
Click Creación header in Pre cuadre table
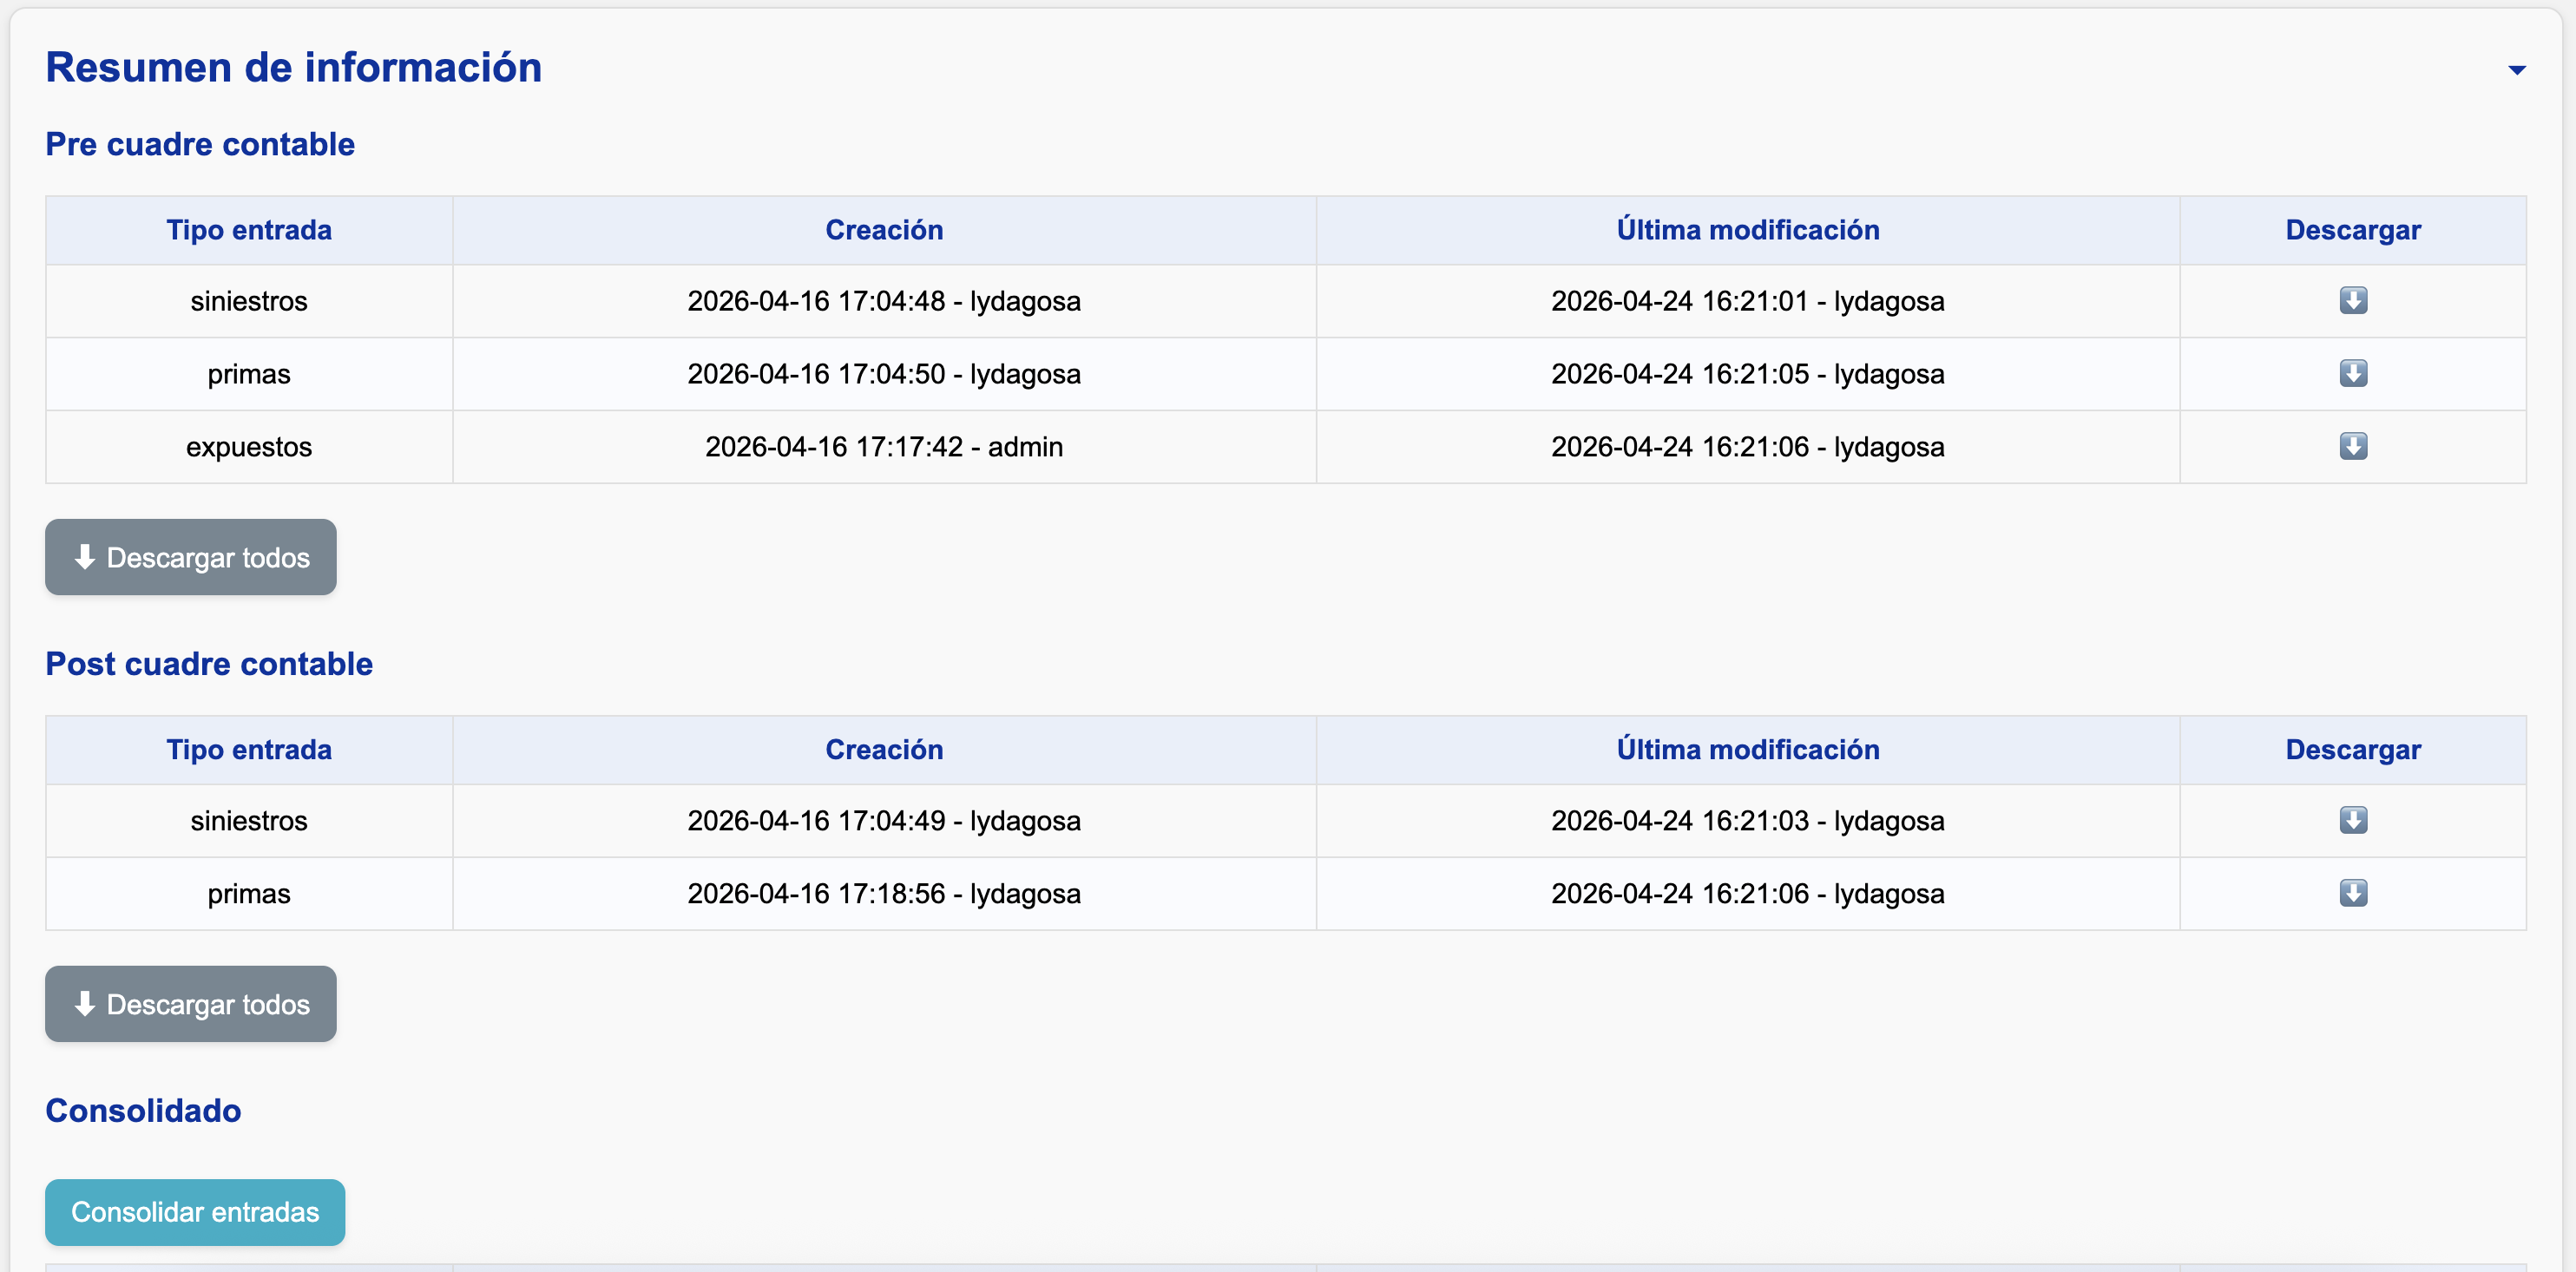pos(884,230)
